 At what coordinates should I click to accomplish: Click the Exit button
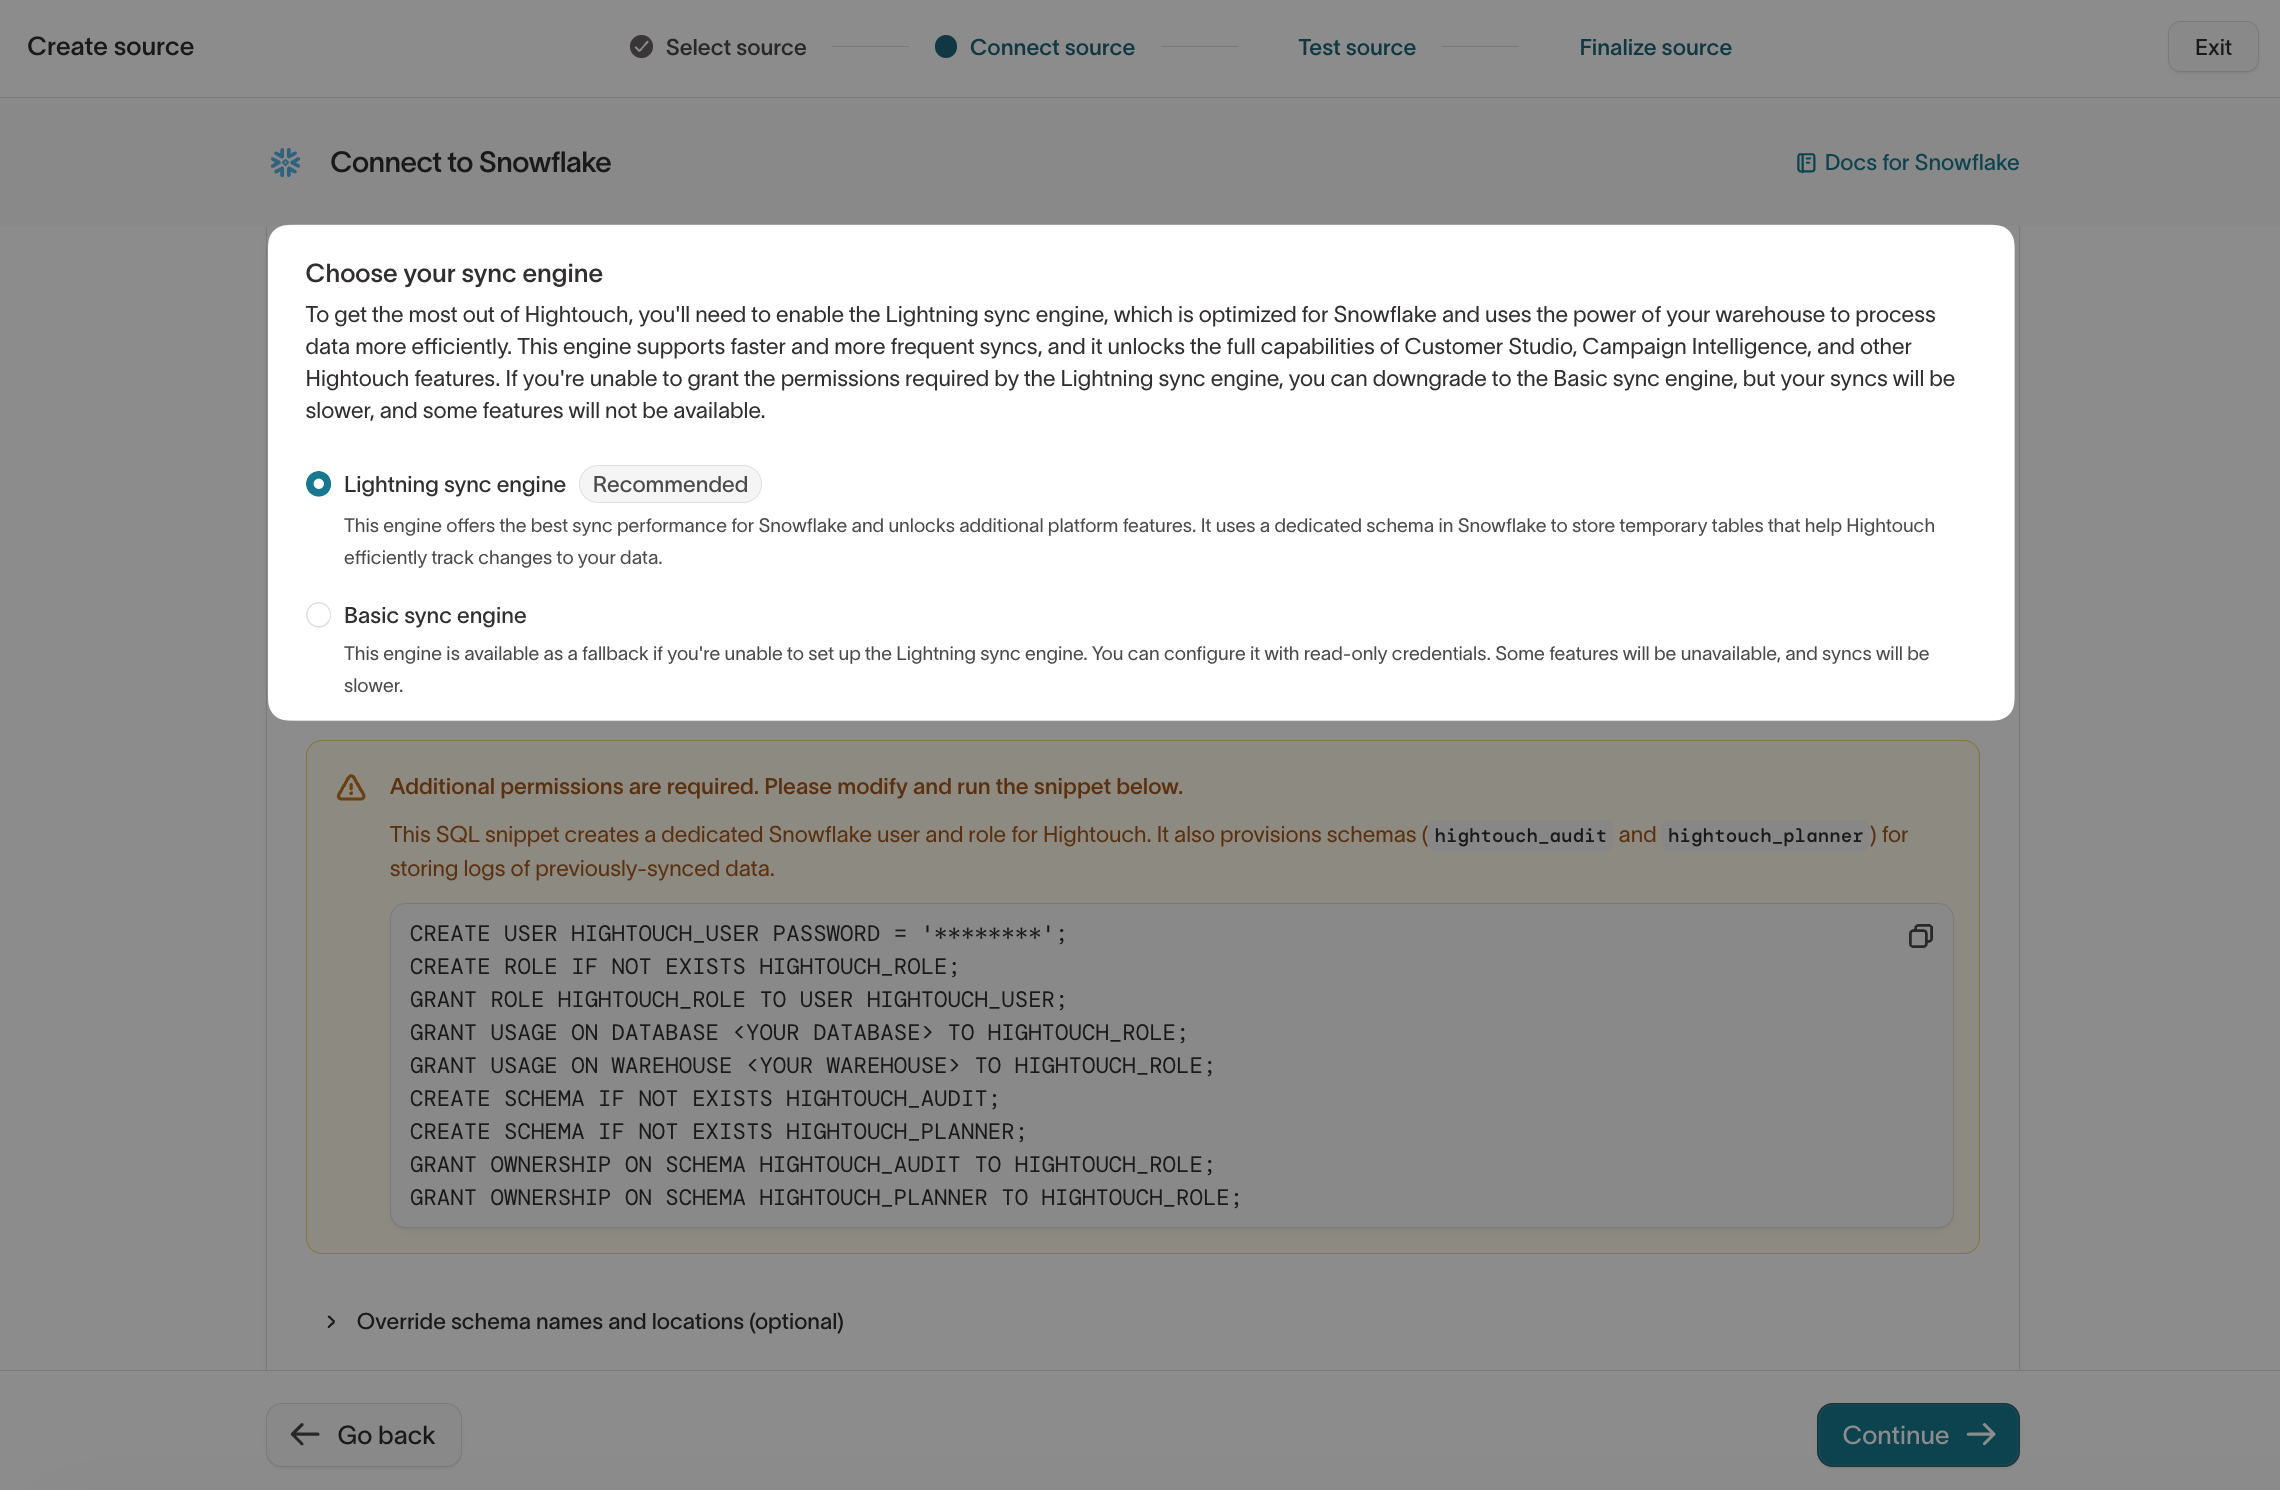click(x=2213, y=47)
